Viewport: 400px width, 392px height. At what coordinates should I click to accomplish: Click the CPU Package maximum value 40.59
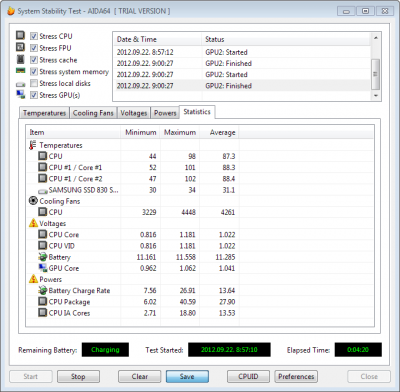pyautogui.click(x=188, y=302)
